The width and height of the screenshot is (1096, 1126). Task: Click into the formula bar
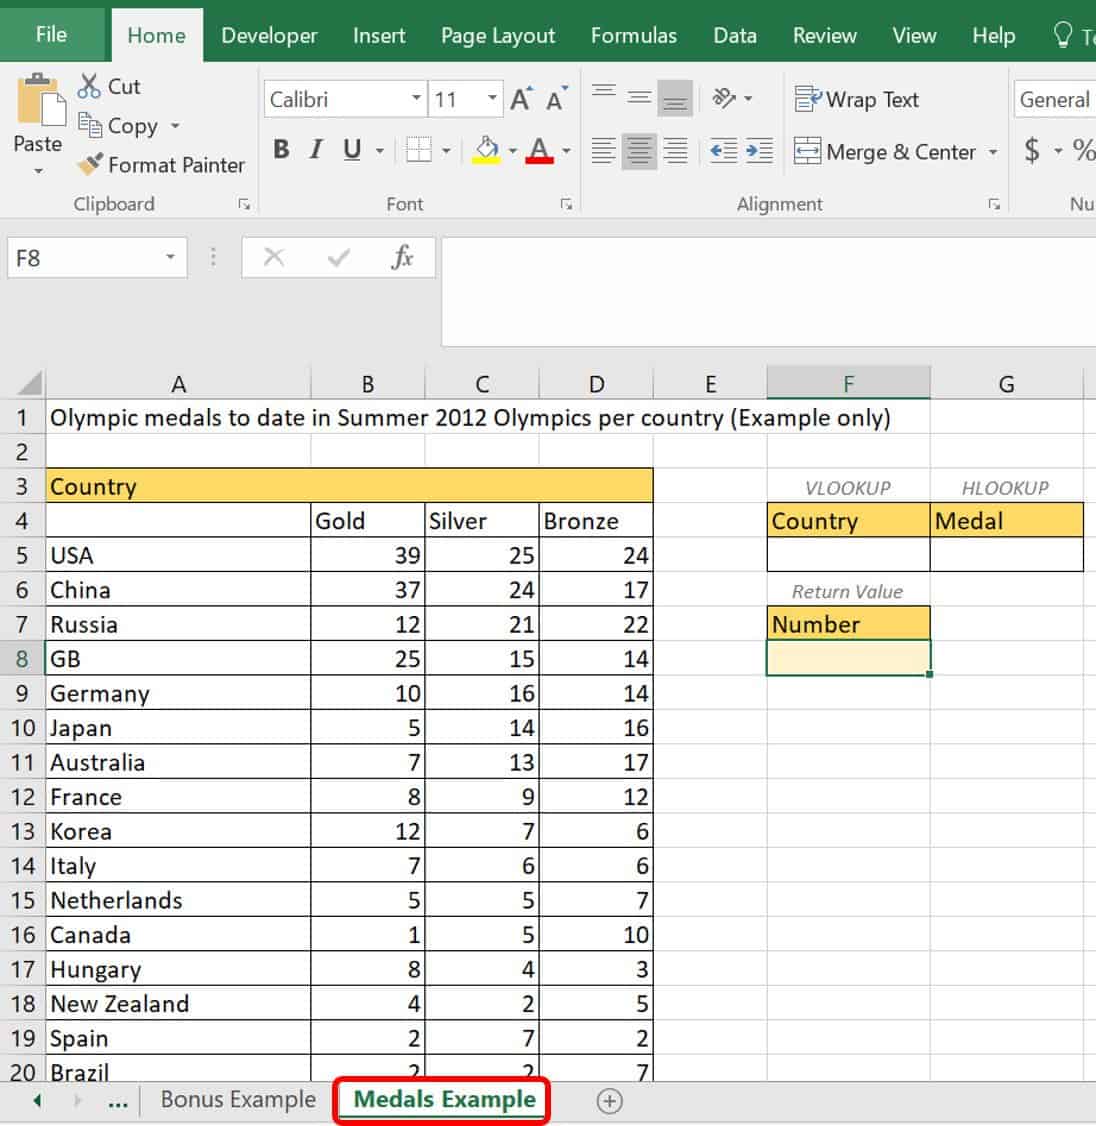click(x=768, y=292)
